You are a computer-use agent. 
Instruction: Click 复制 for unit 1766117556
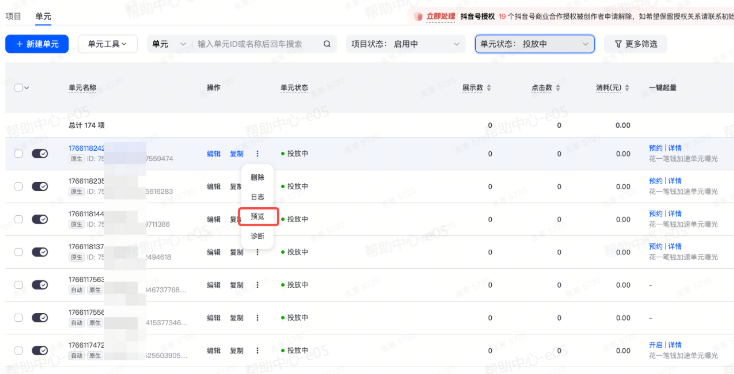(x=236, y=317)
